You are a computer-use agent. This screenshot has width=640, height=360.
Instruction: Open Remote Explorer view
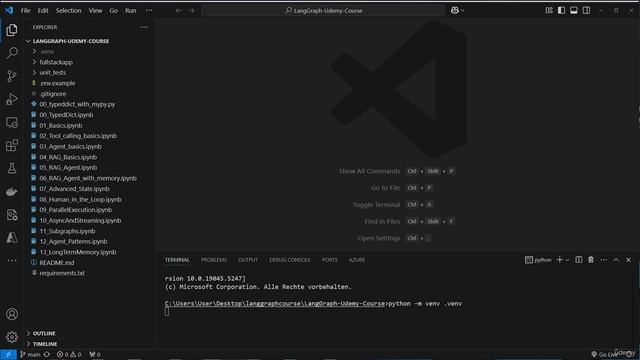click(12, 122)
